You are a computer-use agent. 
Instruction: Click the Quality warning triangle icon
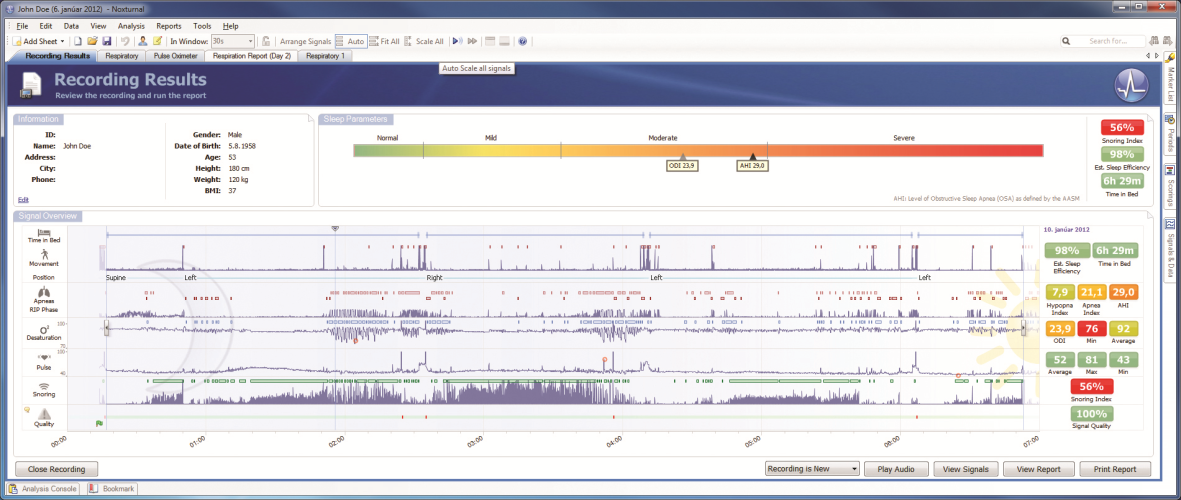coord(43,415)
